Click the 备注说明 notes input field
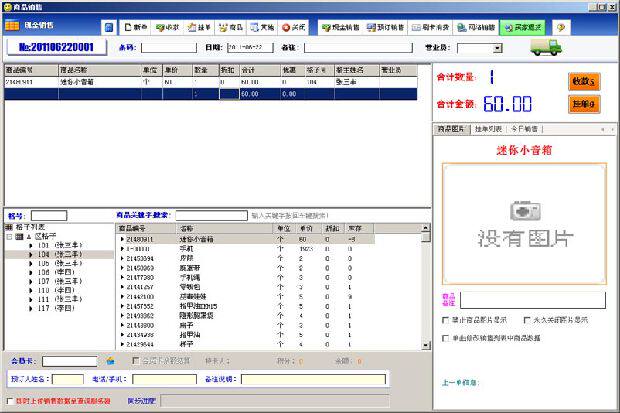Image resolution: width=620 pixels, height=413 pixels. (314, 379)
